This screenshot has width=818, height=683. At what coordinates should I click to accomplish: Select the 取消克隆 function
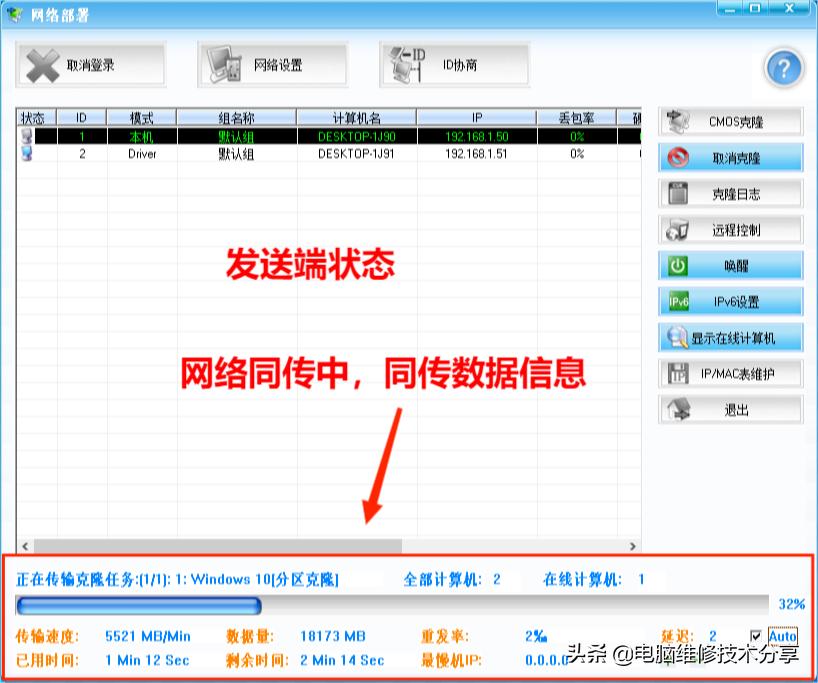731,156
